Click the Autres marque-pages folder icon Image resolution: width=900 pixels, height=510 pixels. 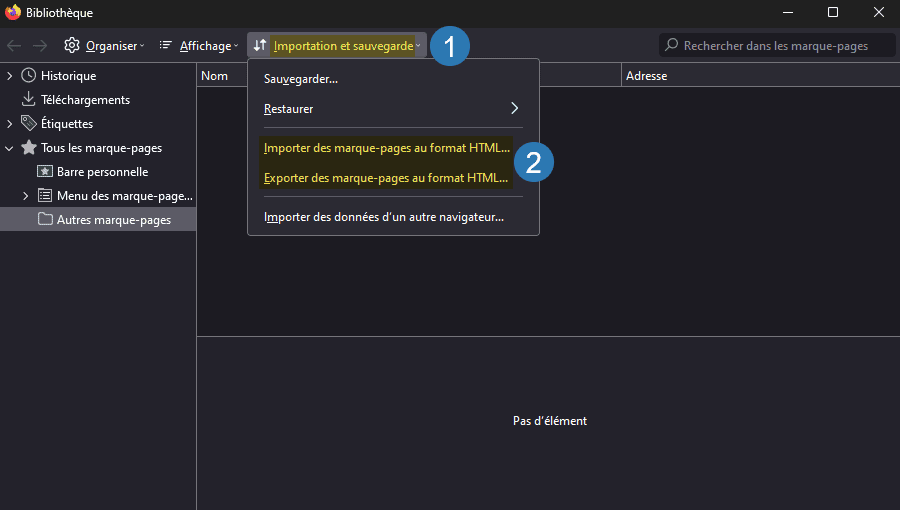[x=45, y=219]
